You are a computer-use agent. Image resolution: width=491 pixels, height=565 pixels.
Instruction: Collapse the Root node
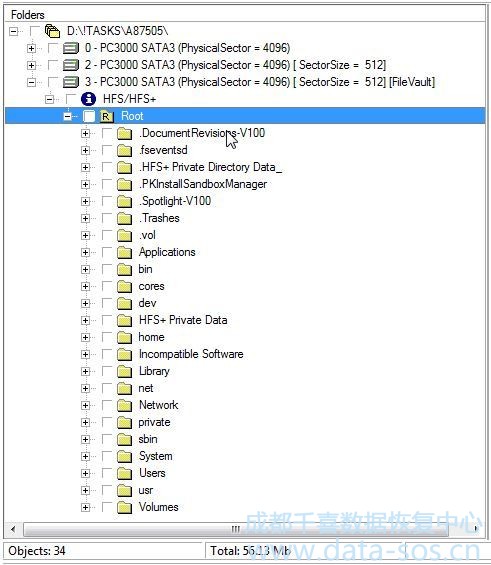(x=67, y=116)
